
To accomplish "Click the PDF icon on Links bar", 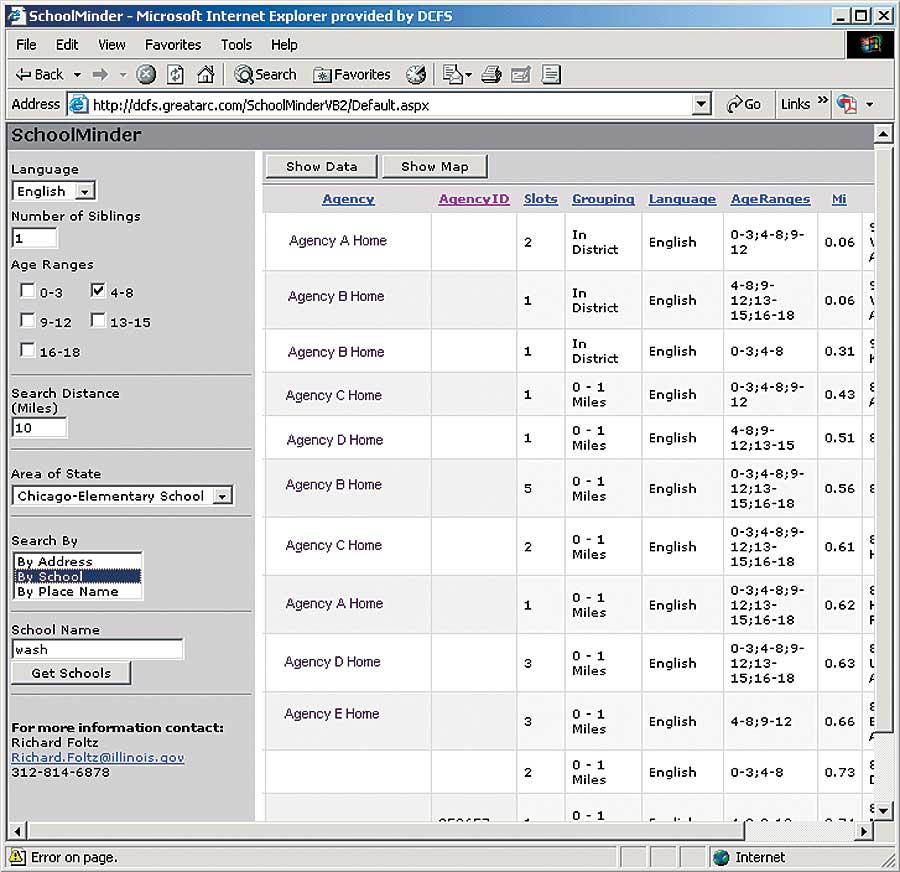I will [x=847, y=104].
